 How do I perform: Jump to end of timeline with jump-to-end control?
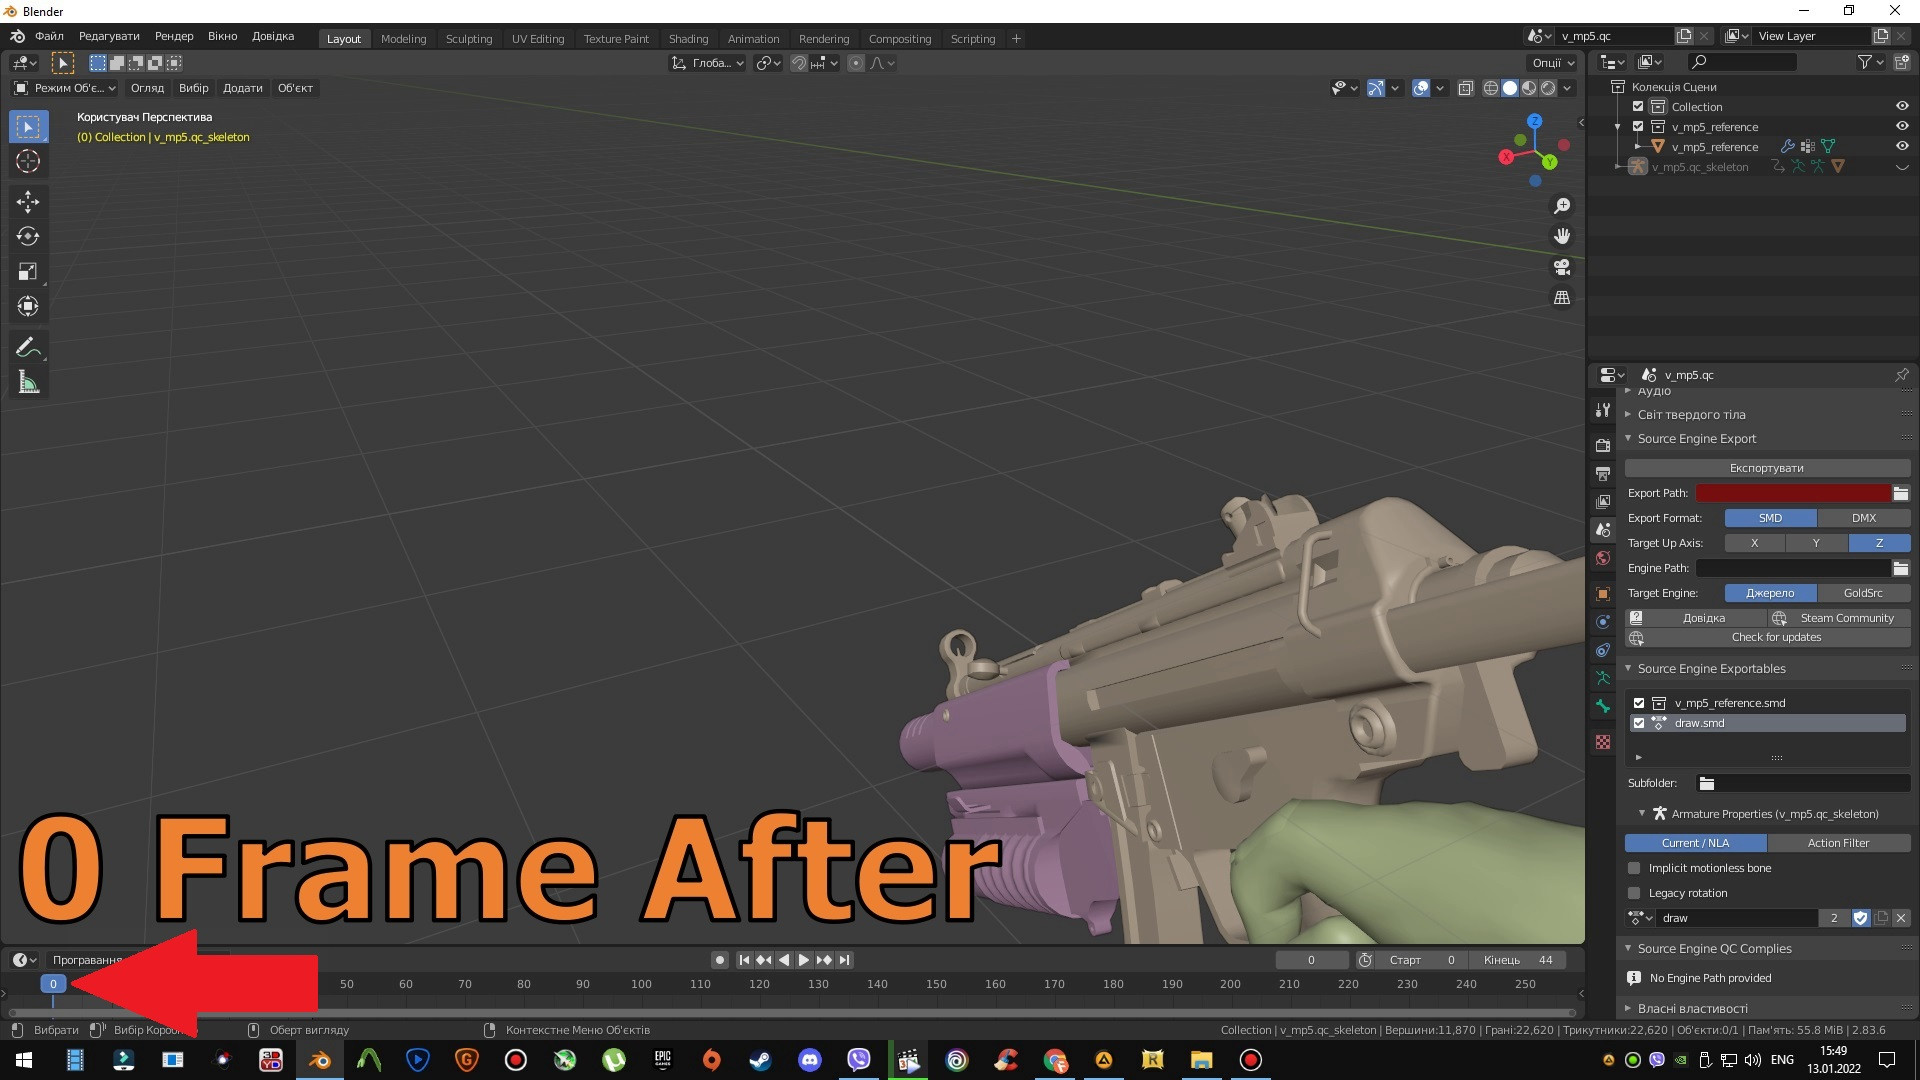(x=845, y=959)
